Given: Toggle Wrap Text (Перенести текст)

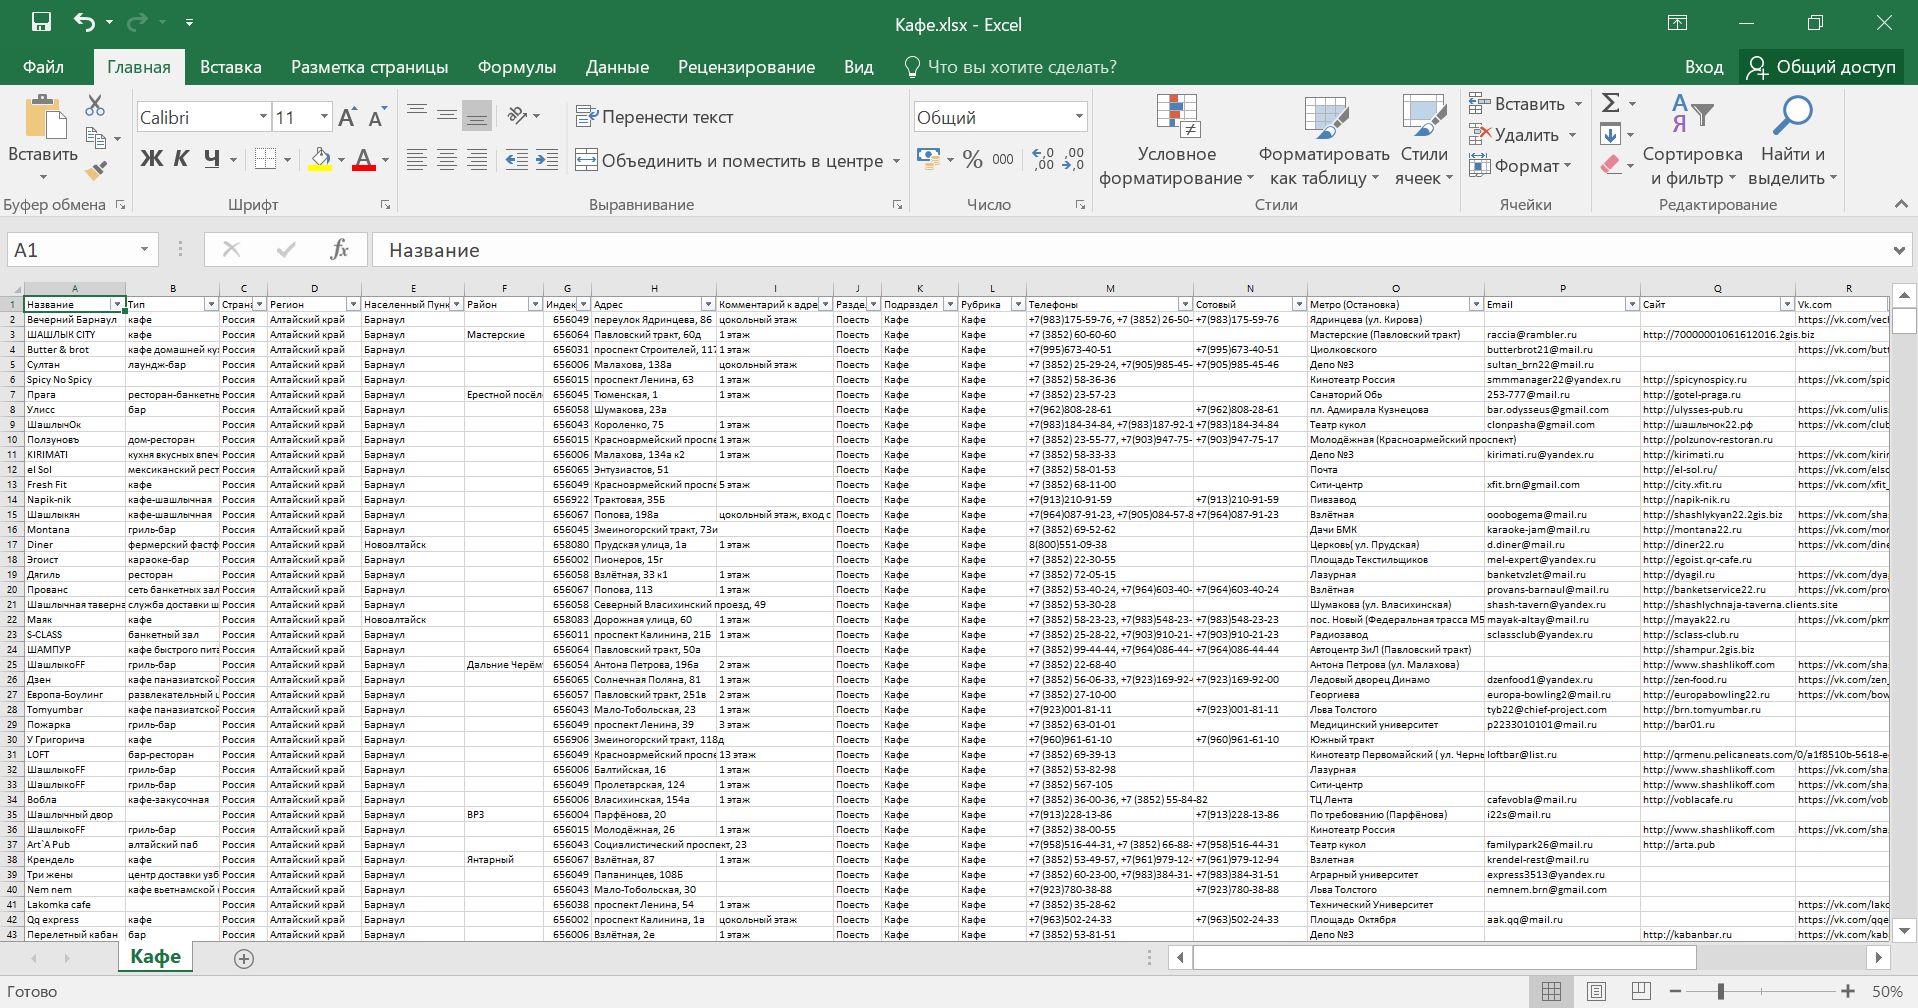Looking at the screenshot, I should click(x=655, y=117).
